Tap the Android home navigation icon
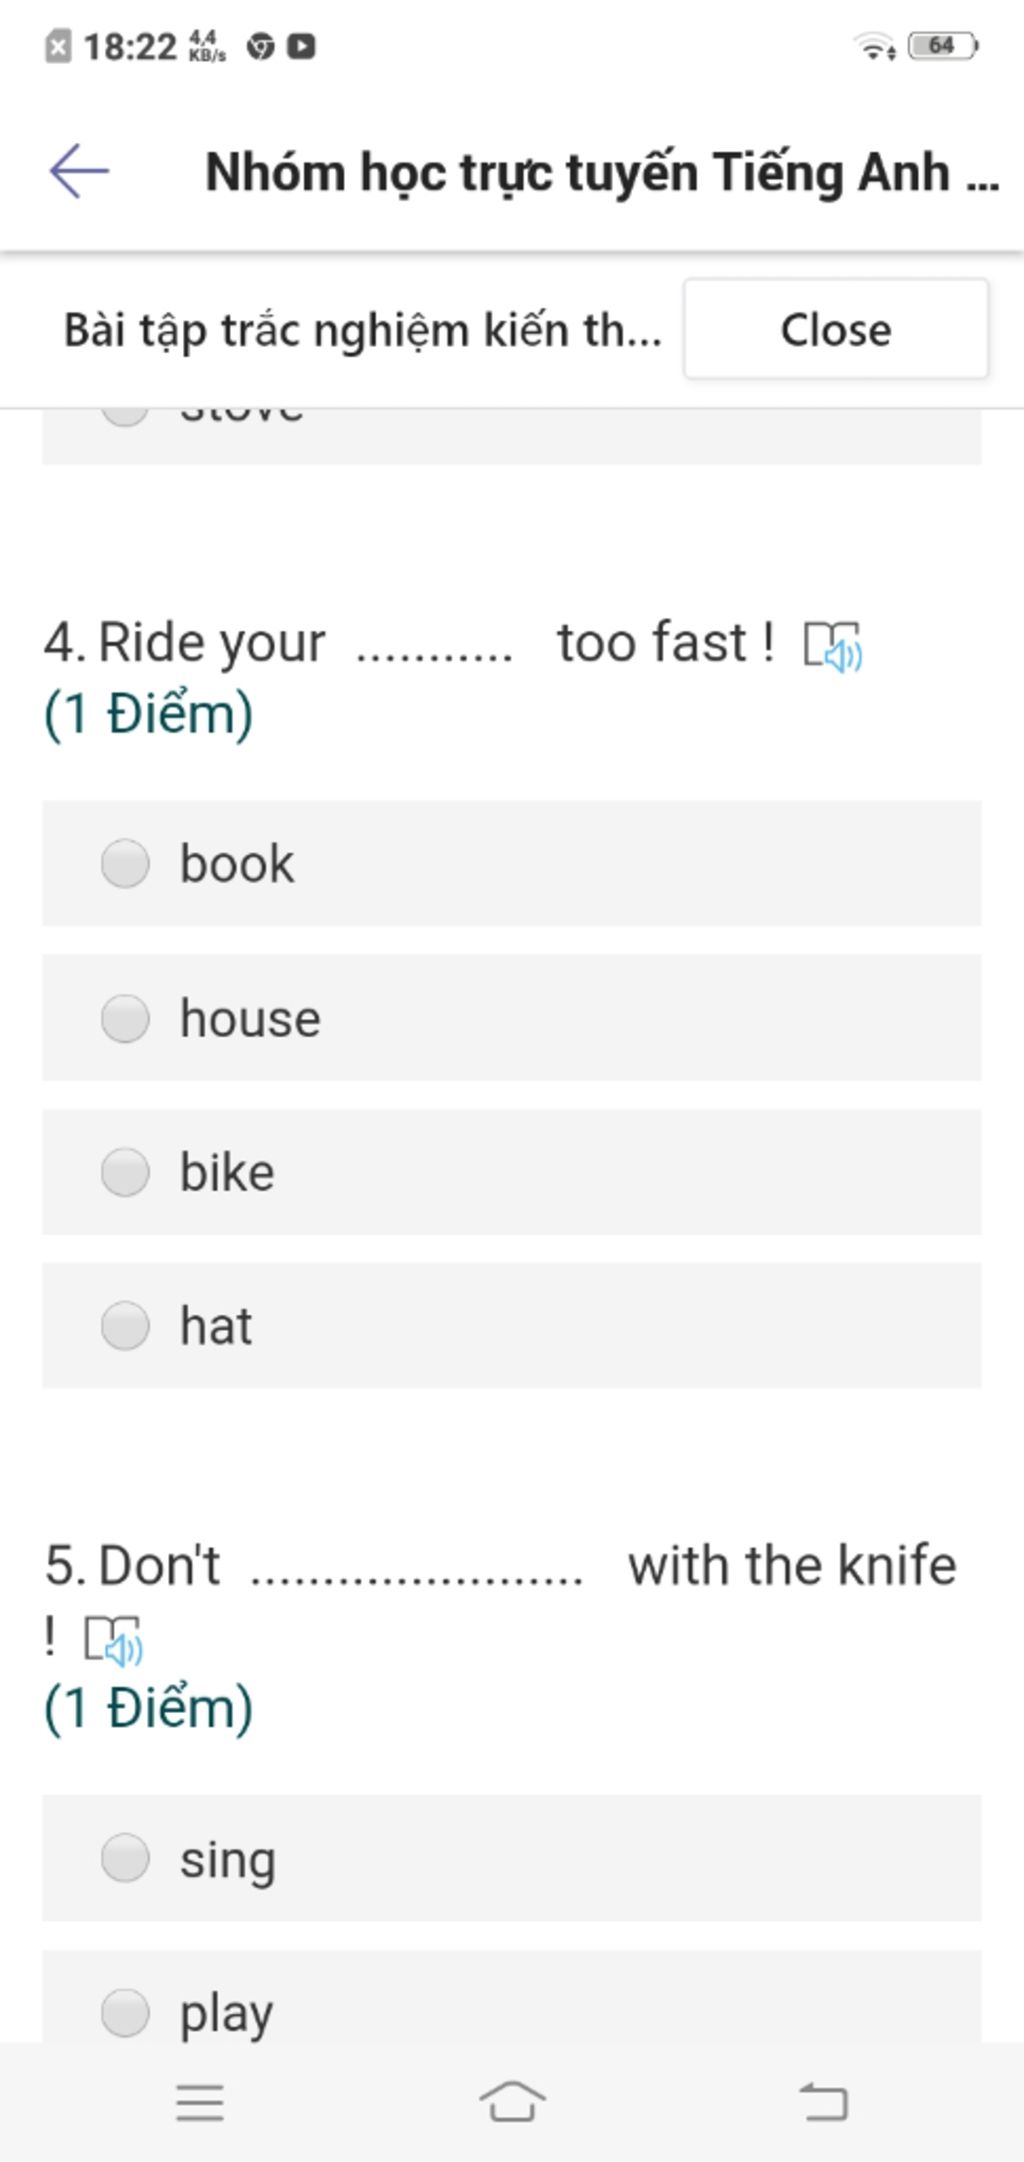1024x2162 pixels. (512, 2100)
